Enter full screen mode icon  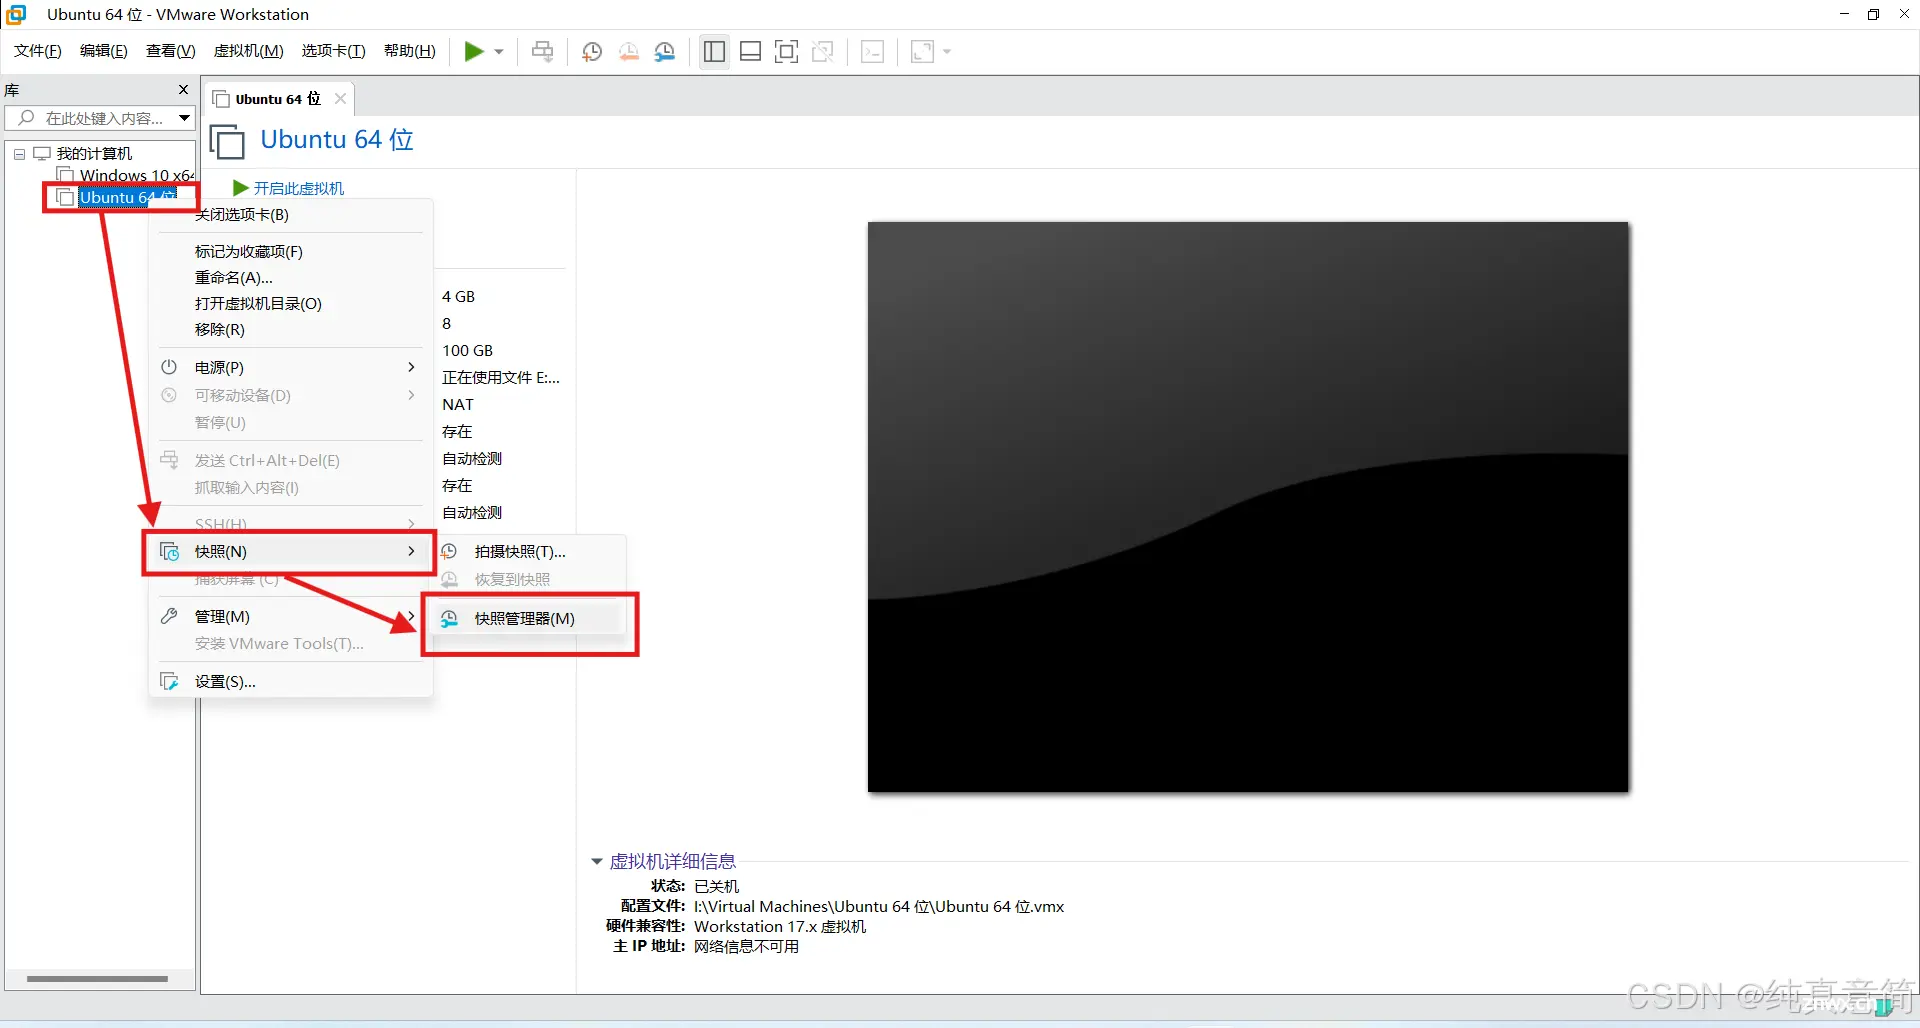787,52
